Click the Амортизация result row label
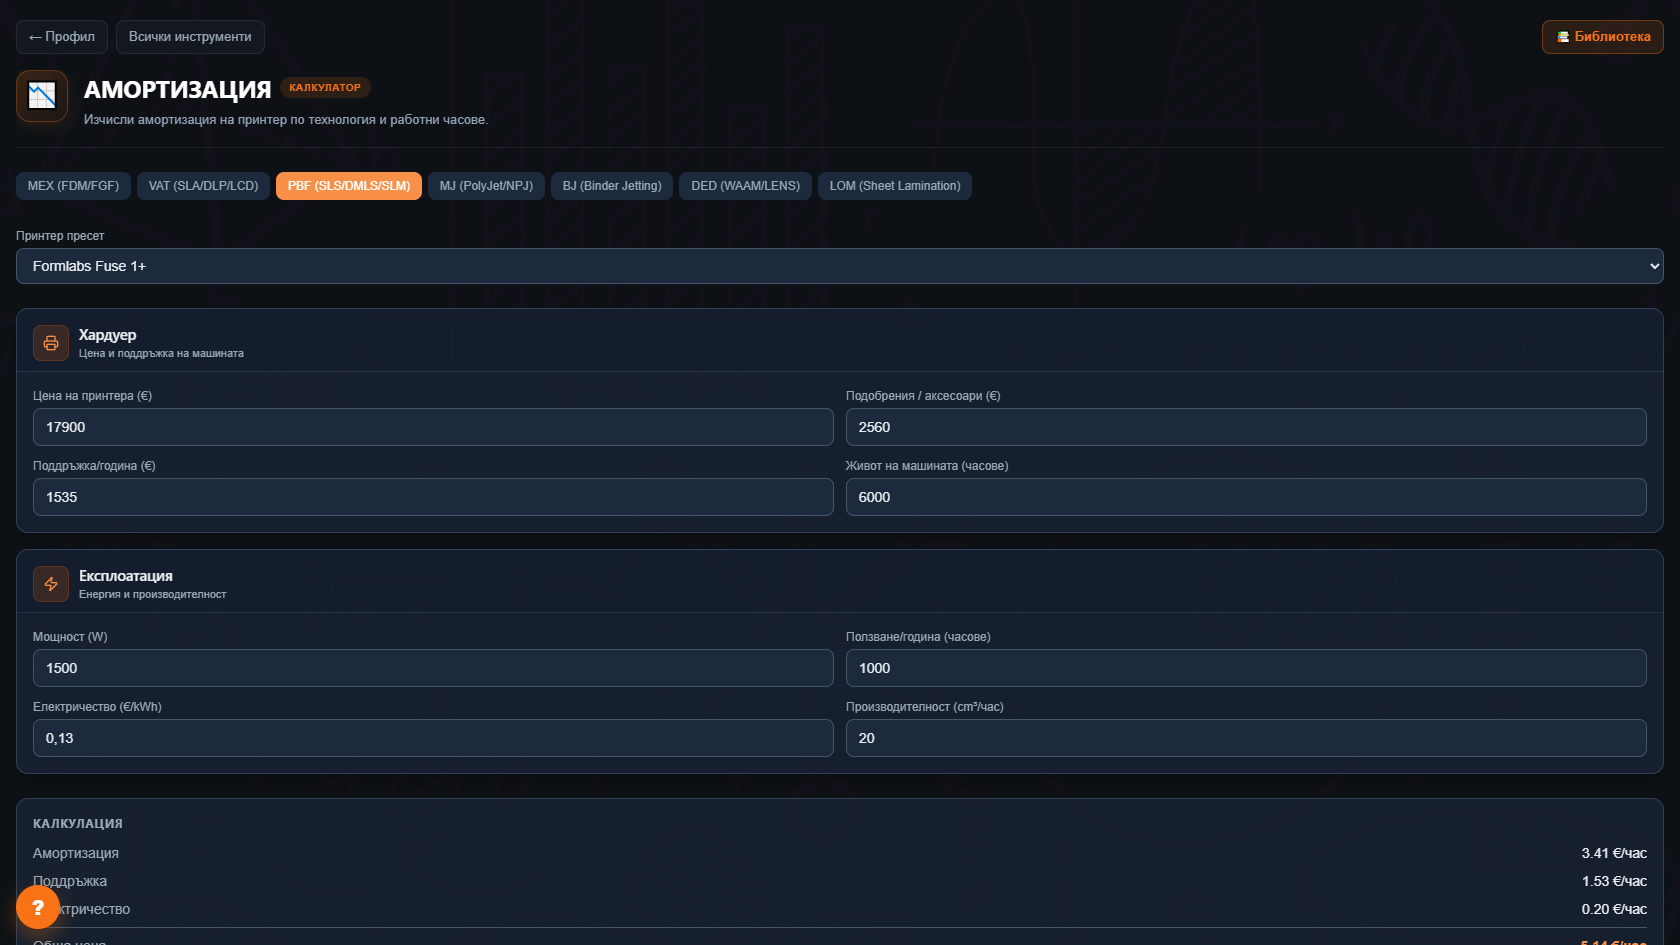Screen dimensions: 1680x945 tap(76, 853)
